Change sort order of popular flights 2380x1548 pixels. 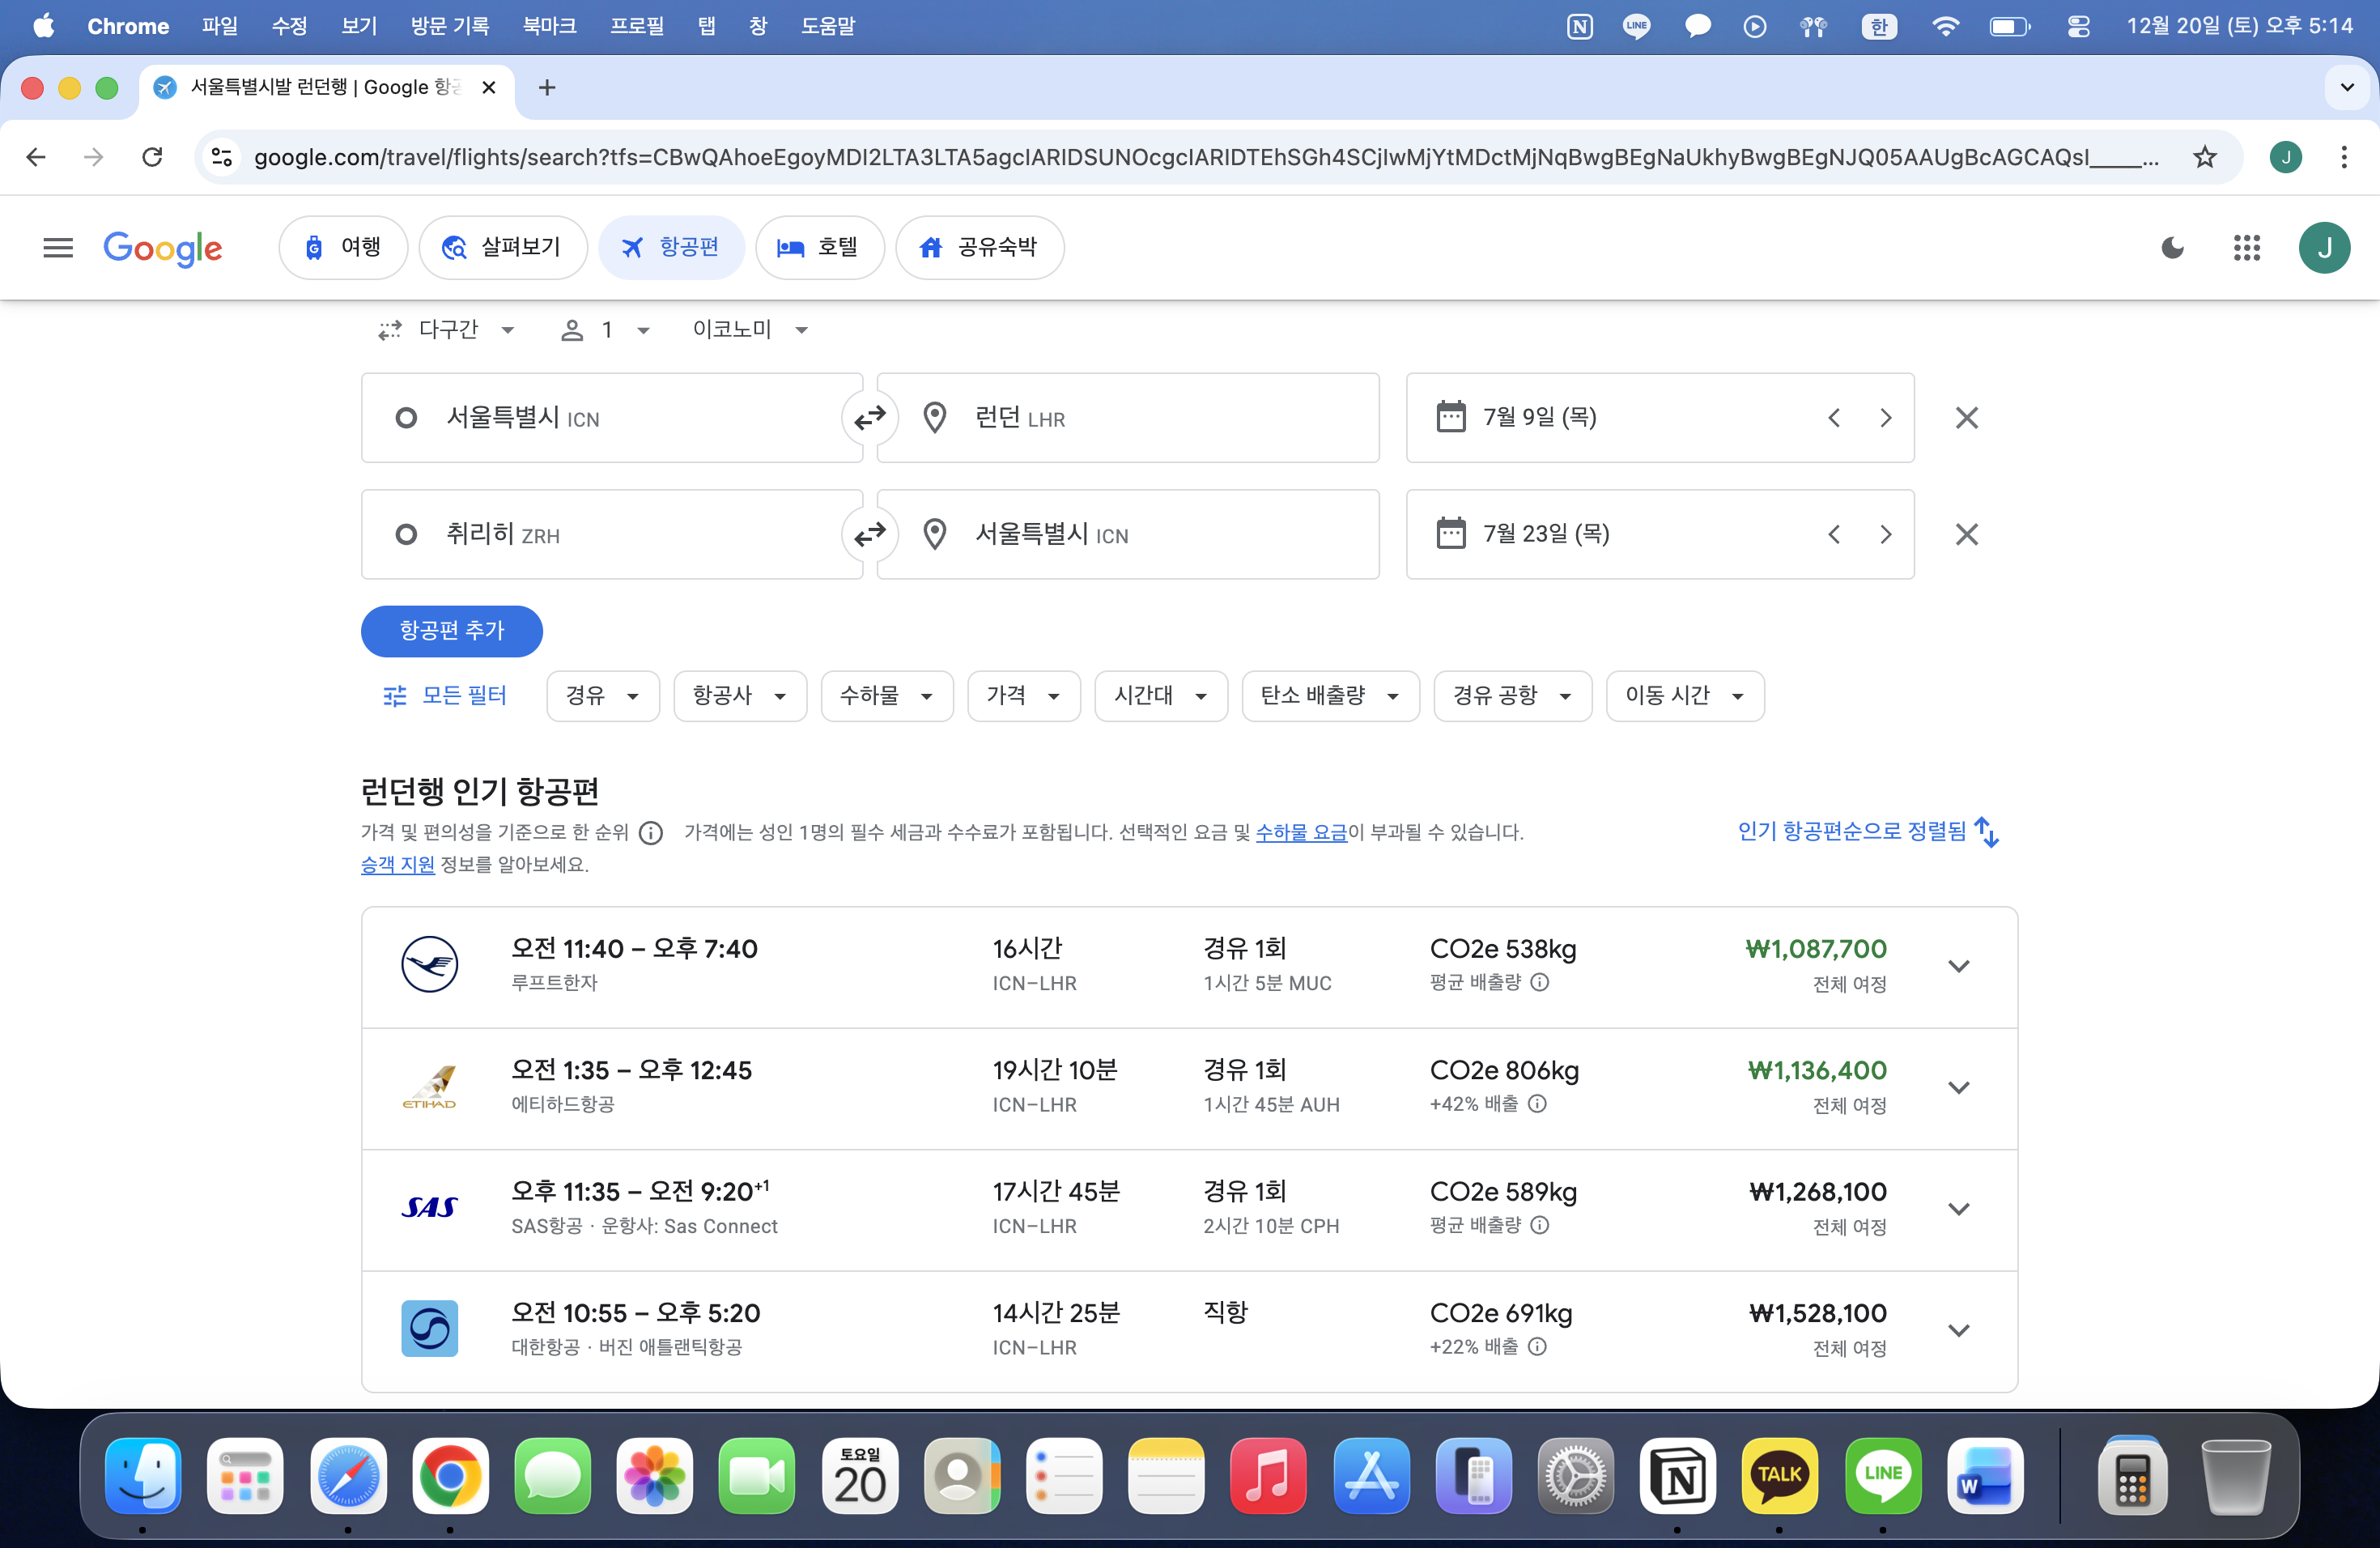coord(1867,831)
